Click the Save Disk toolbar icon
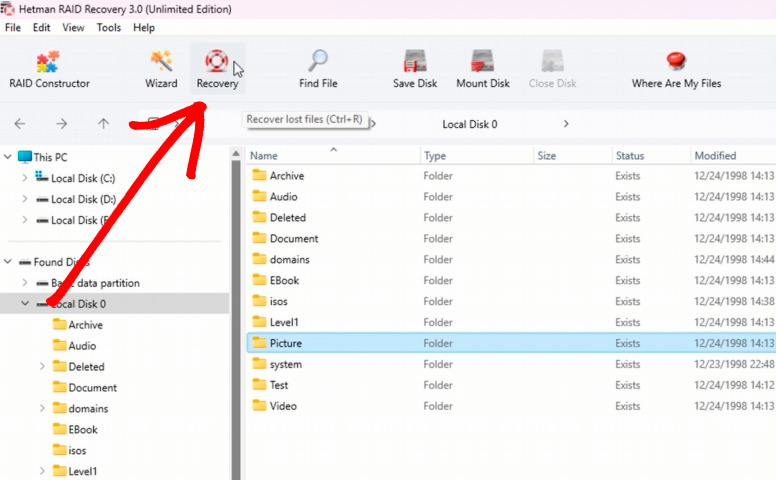Image resolution: width=776 pixels, height=480 pixels. (x=415, y=70)
